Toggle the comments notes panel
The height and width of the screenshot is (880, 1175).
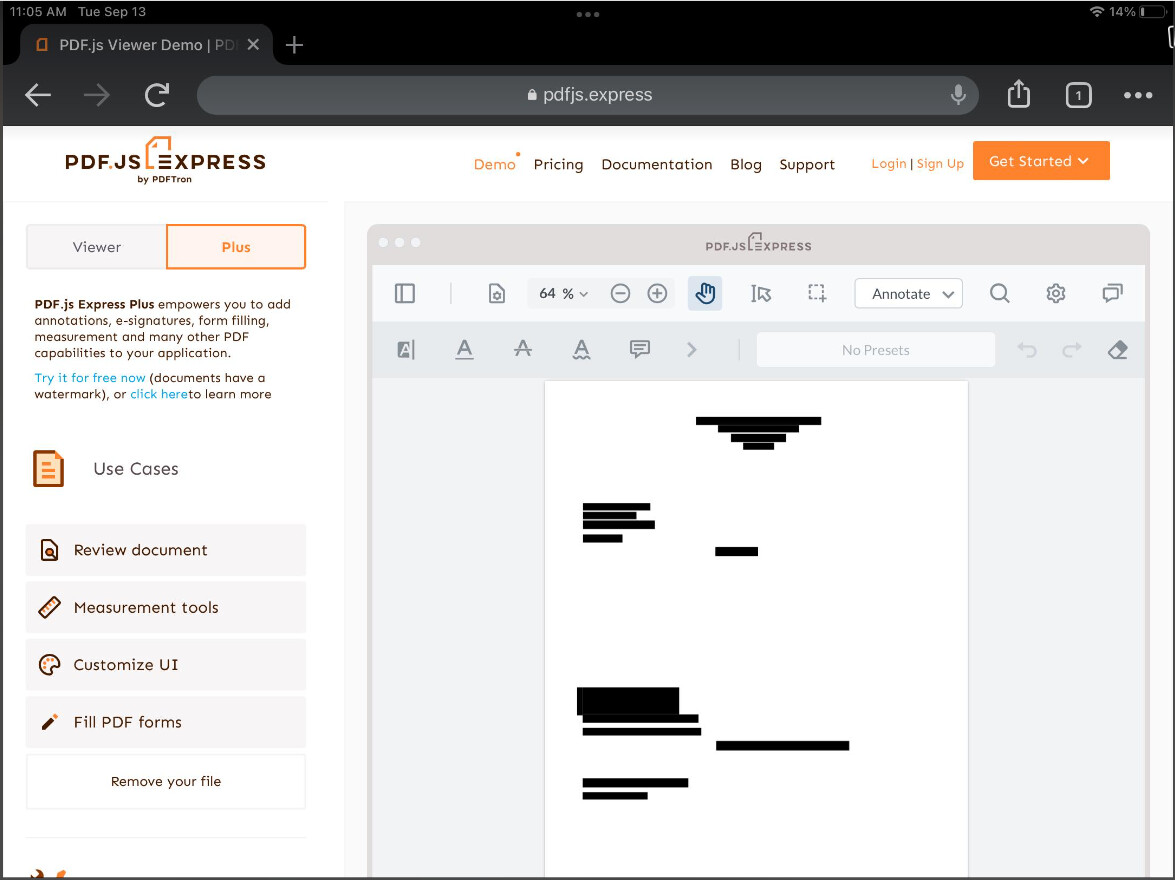point(1112,293)
